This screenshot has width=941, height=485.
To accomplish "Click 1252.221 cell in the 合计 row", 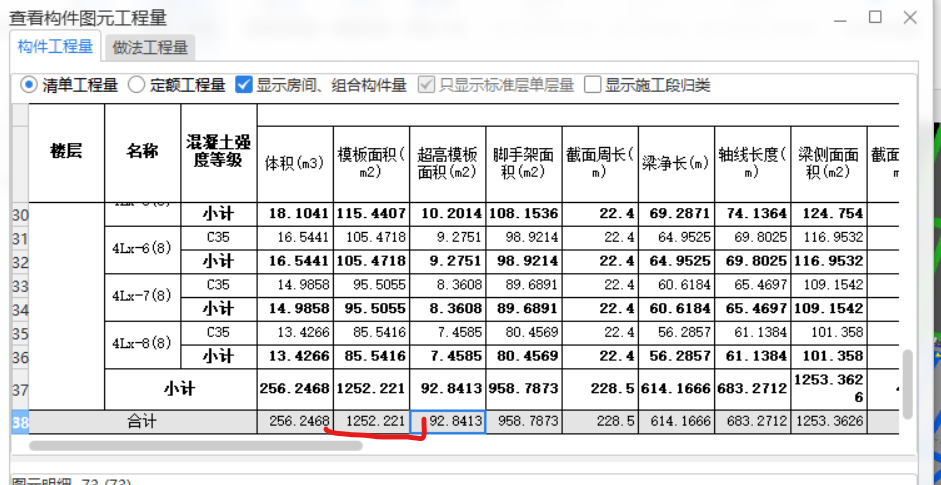I will (x=371, y=423).
